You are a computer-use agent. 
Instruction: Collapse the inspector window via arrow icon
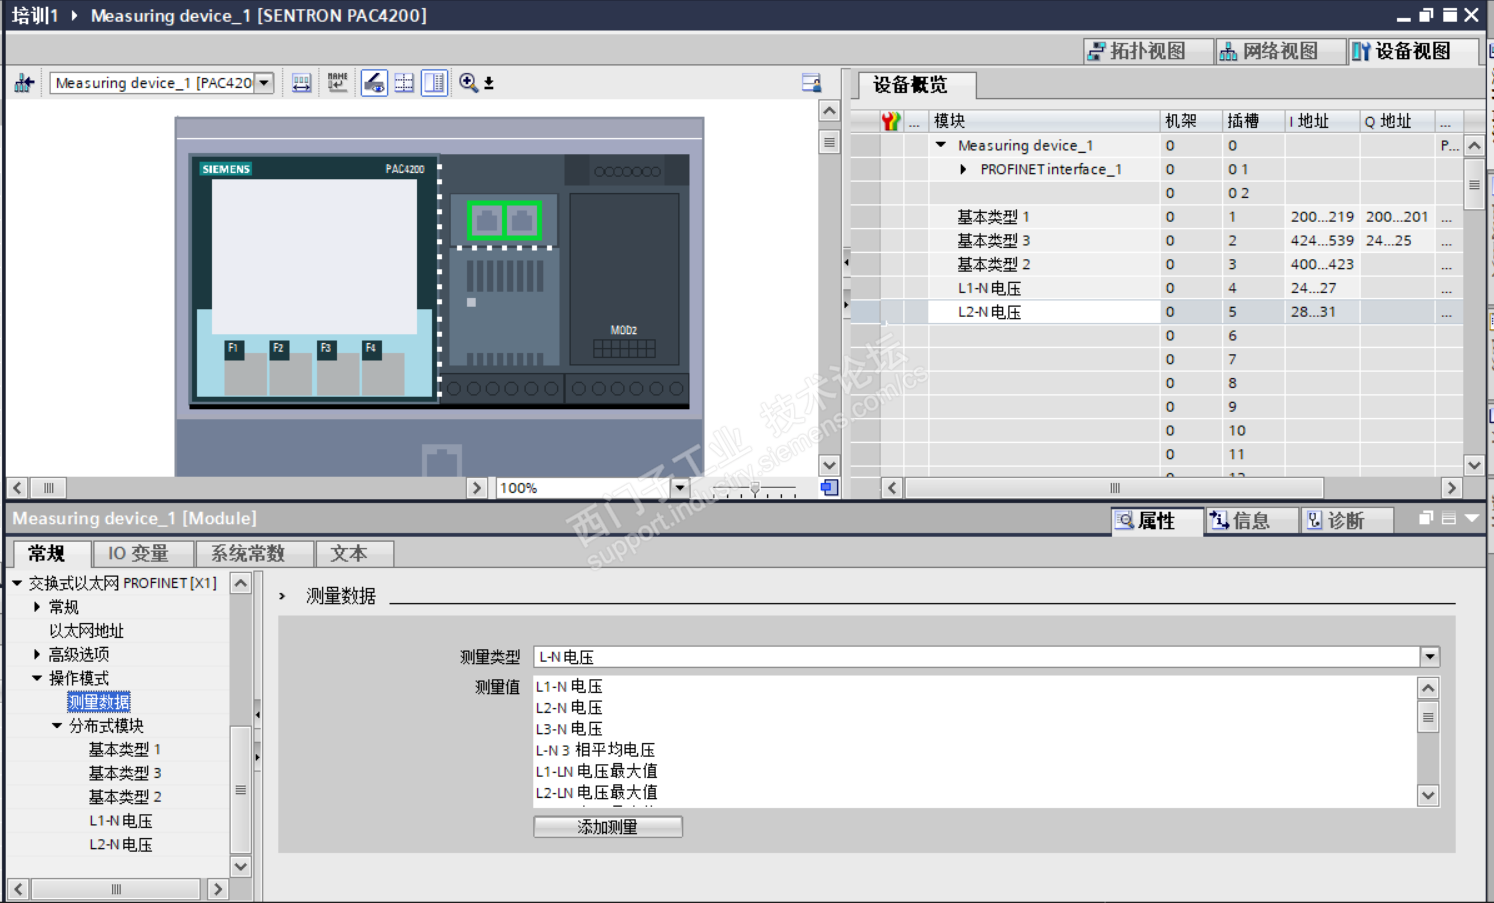coord(1471,518)
